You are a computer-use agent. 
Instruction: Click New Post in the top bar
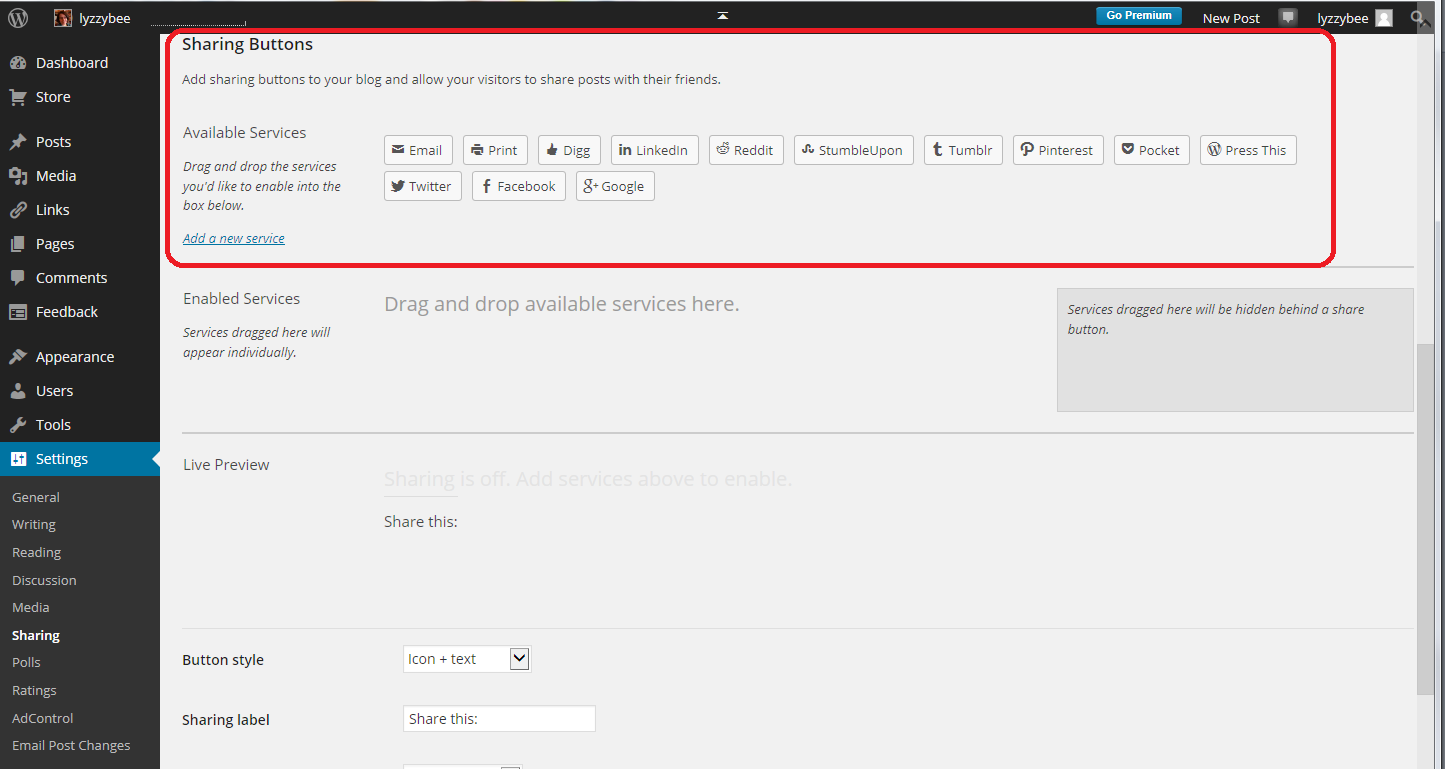point(1231,18)
